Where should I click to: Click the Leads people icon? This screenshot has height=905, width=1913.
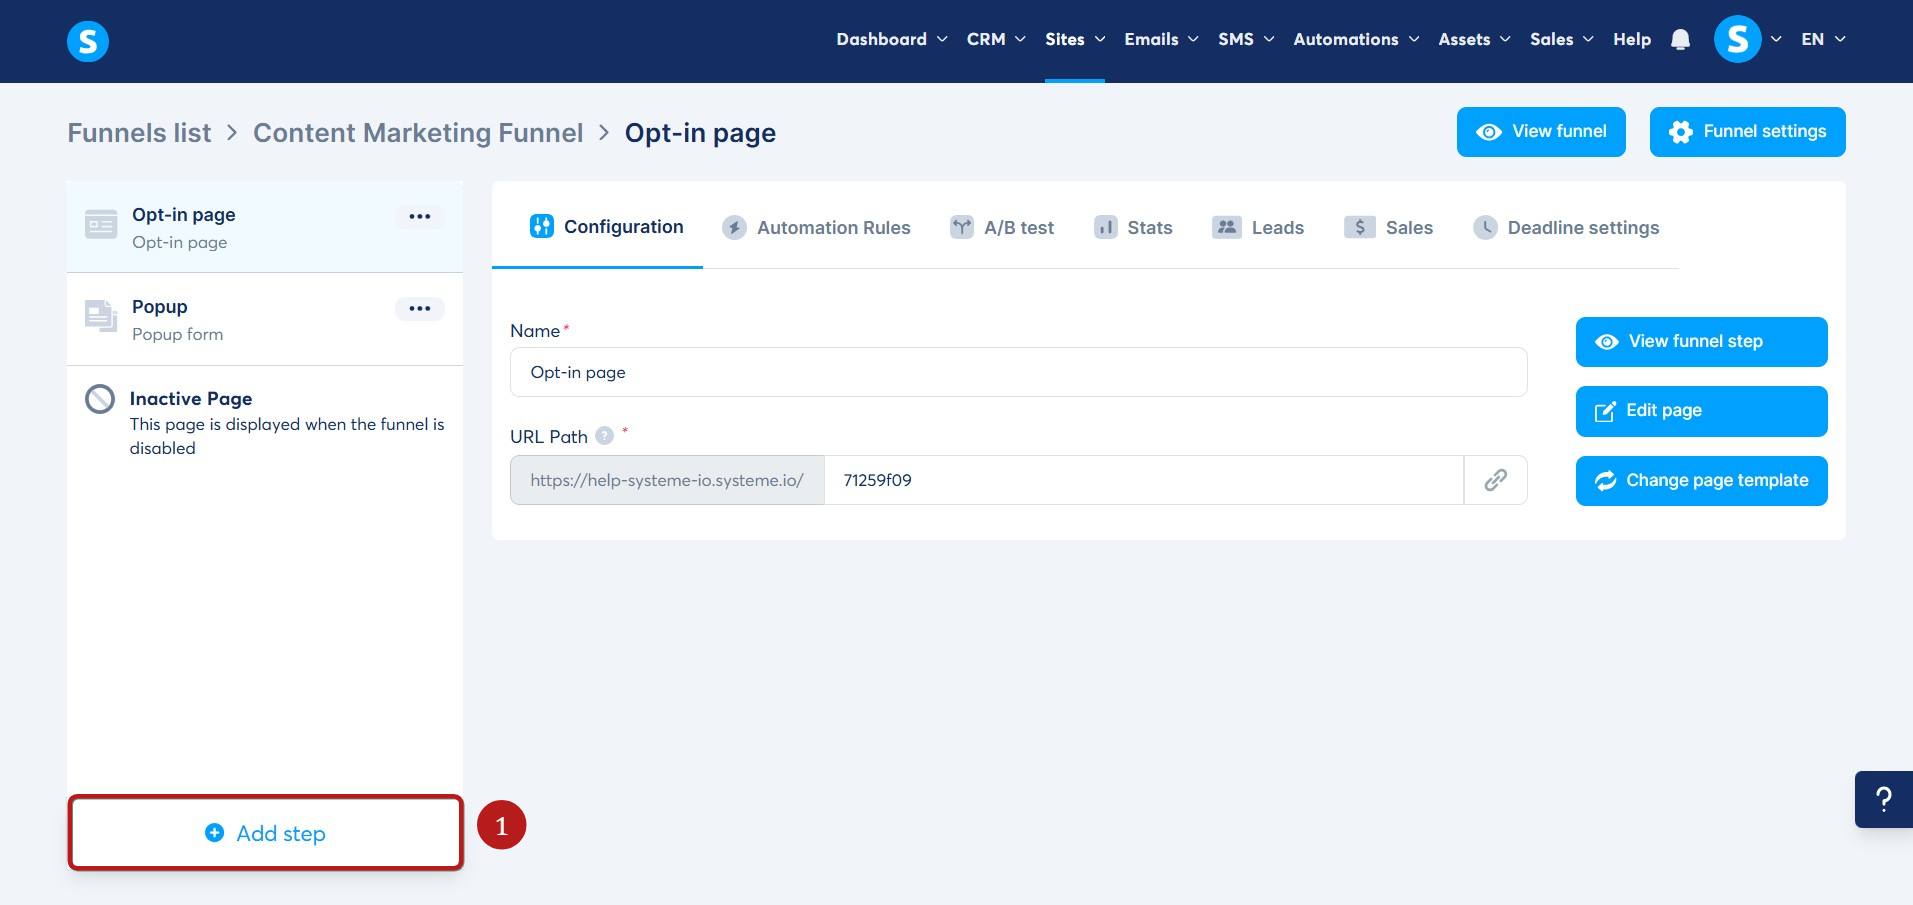click(1227, 227)
